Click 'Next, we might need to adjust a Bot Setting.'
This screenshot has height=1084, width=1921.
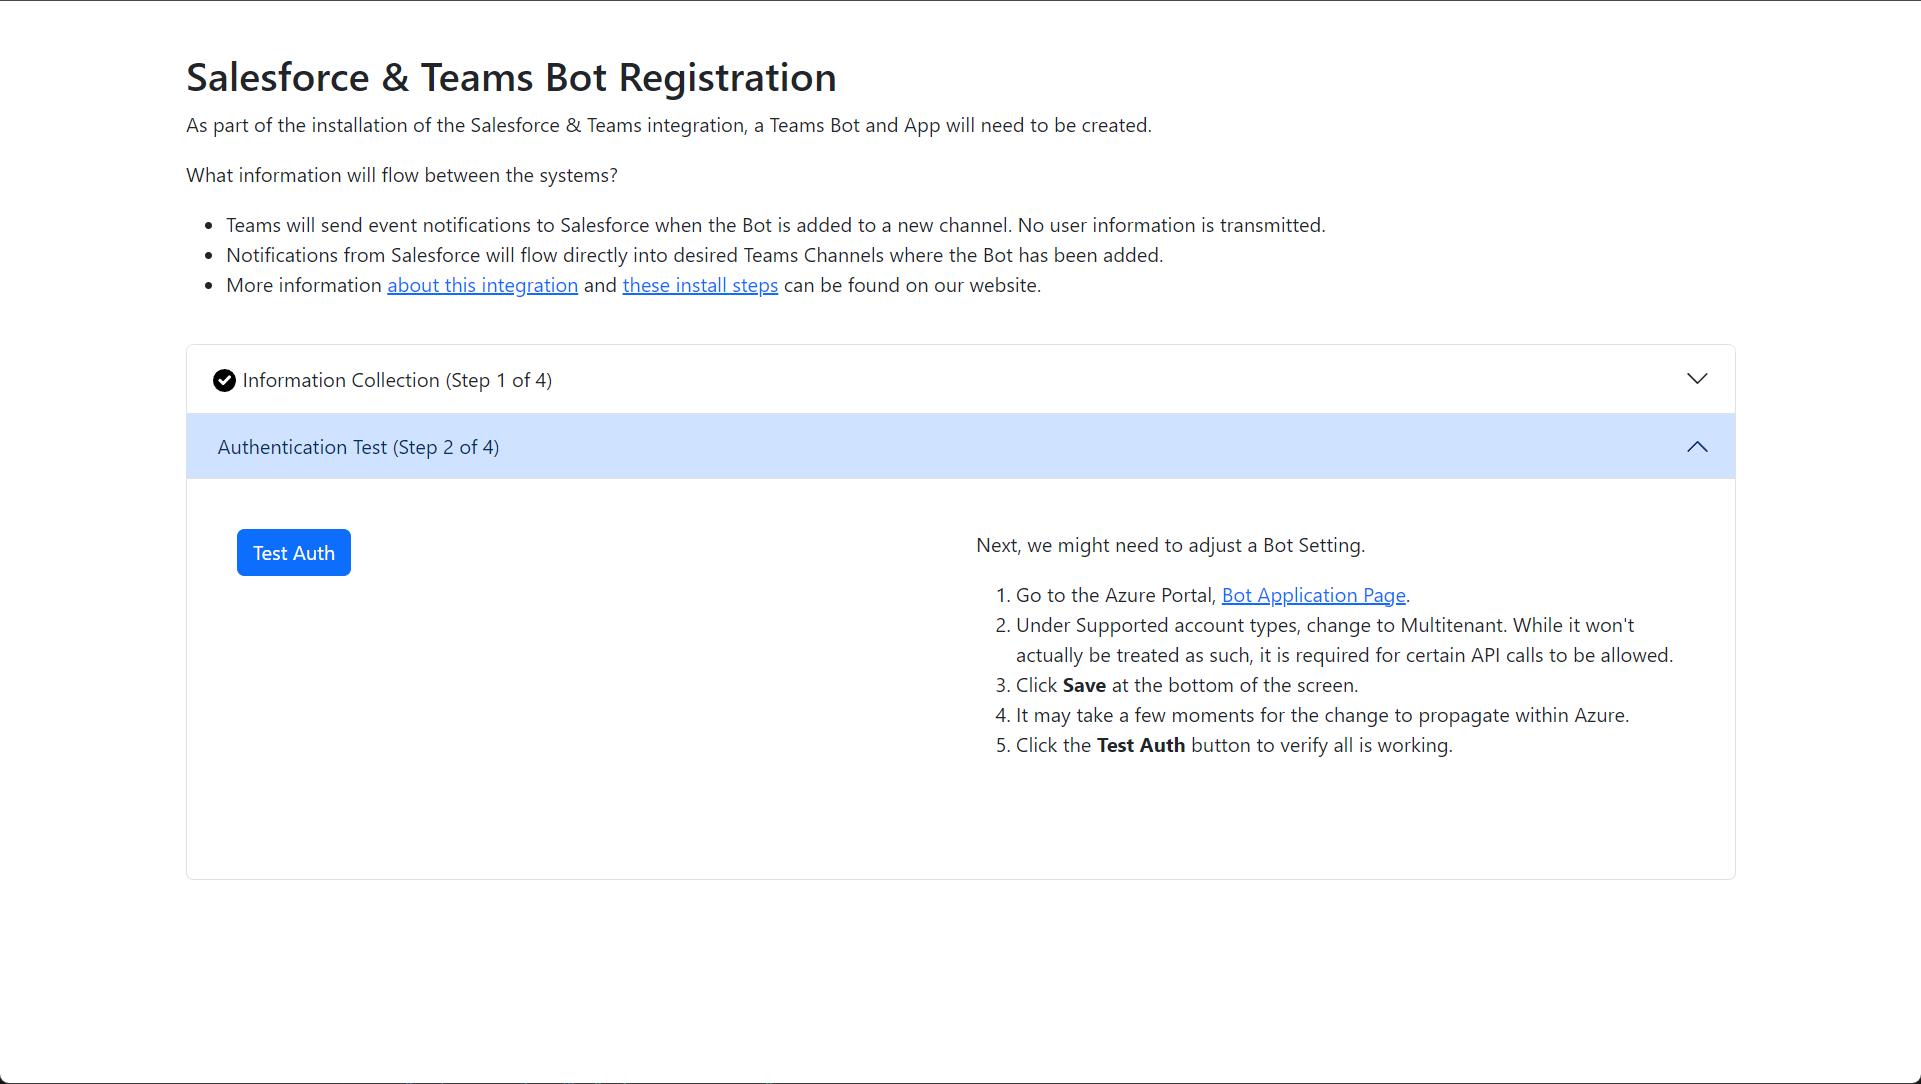point(1170,545)
